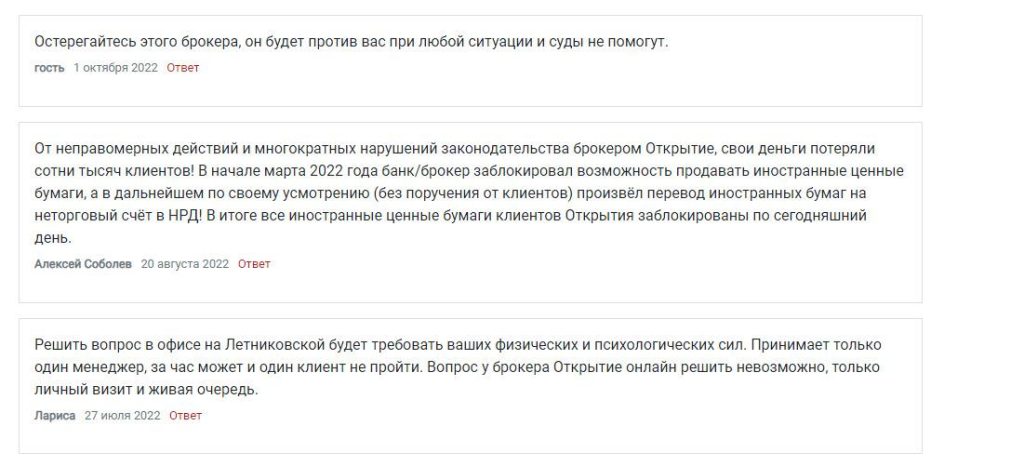Viewport: 1024px width, 466px height.
Task: Click the last word день. of Соболев's review
Action: (53, 238)
